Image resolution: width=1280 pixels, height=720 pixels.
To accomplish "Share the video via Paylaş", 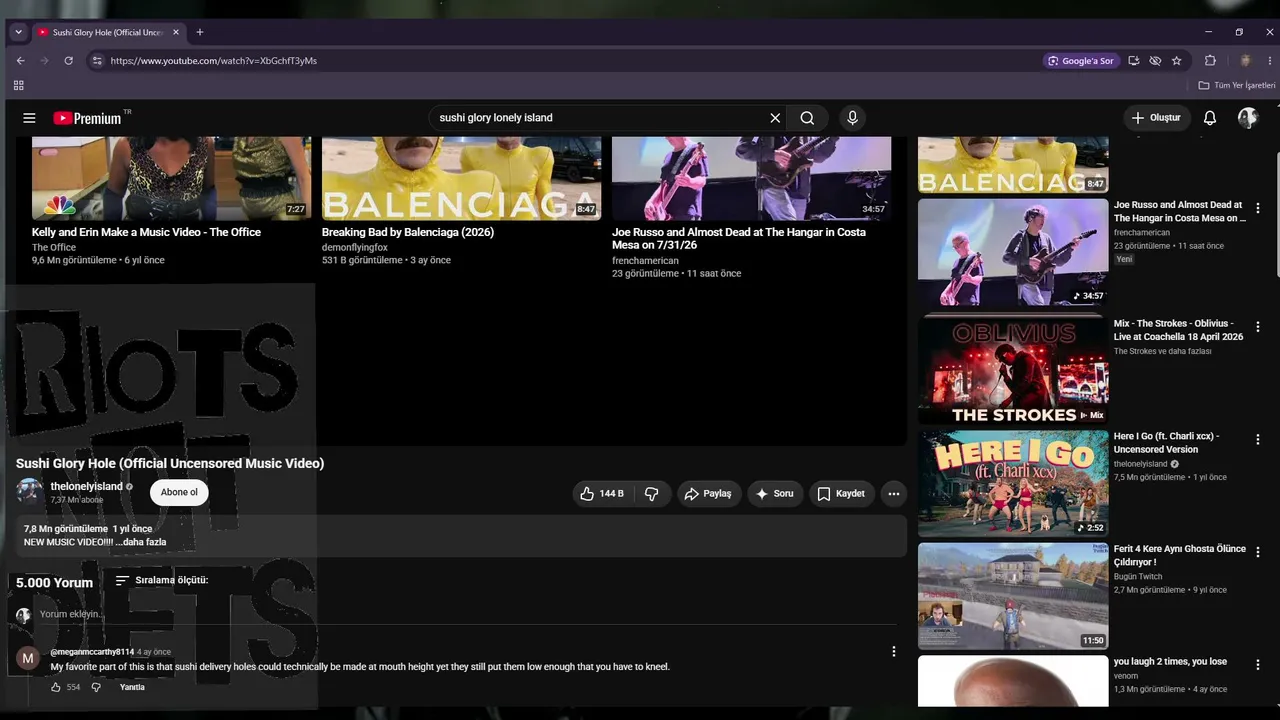I will click(x=708, y=493).
